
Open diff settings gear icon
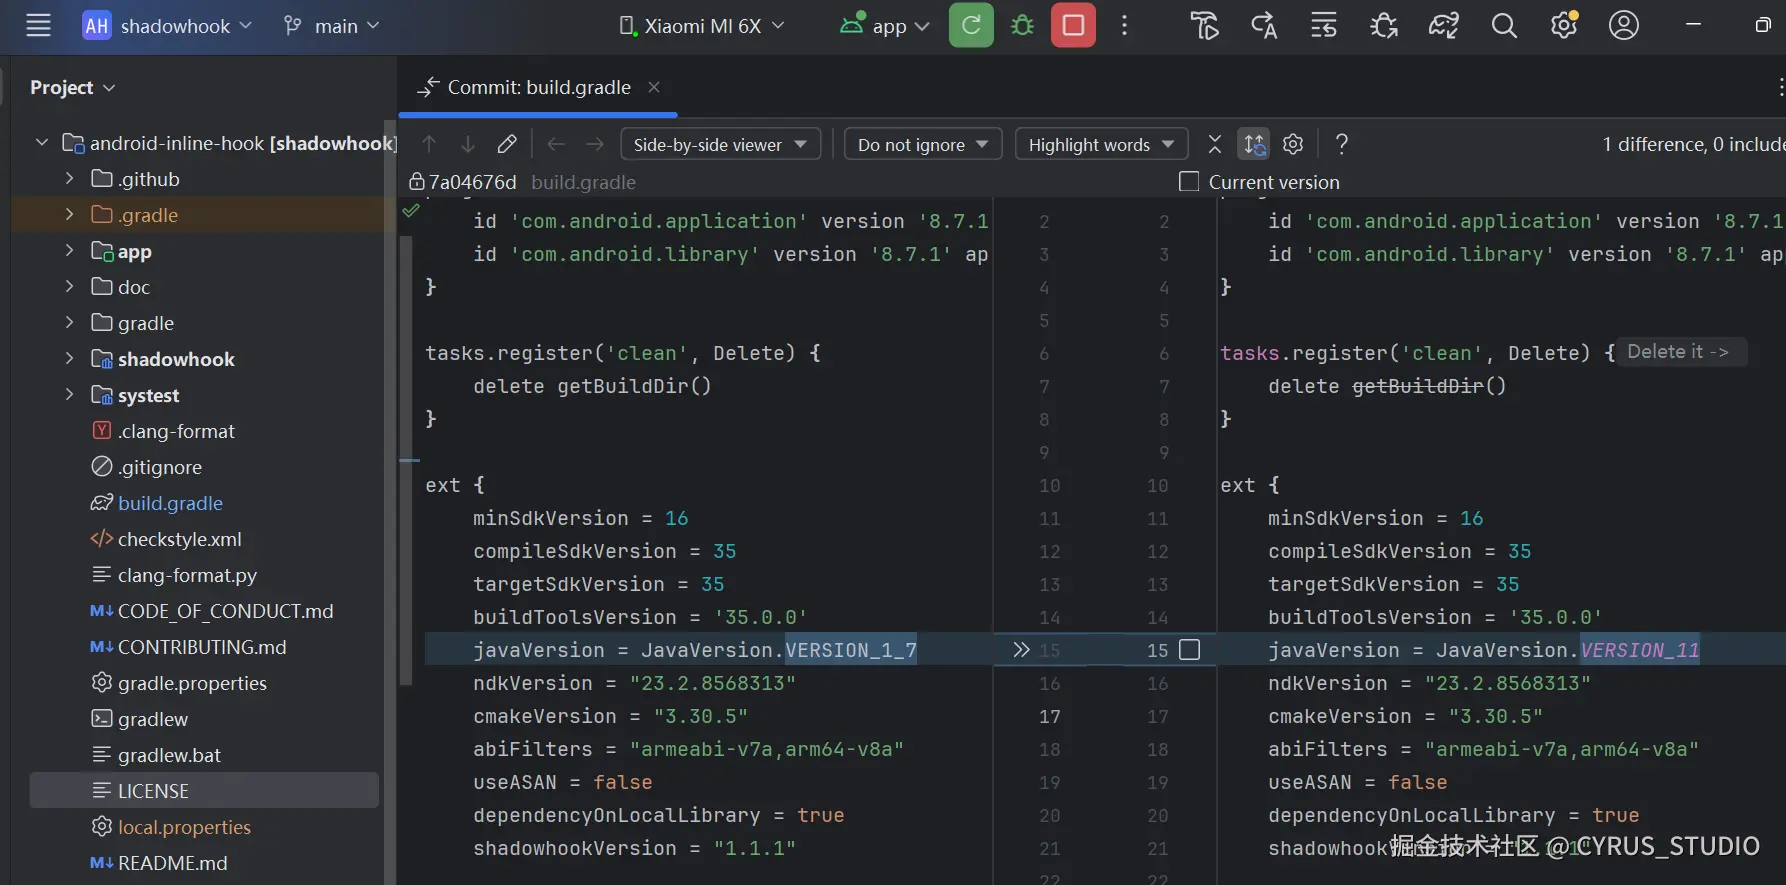pyautogui.click(x=1293, y=145)
